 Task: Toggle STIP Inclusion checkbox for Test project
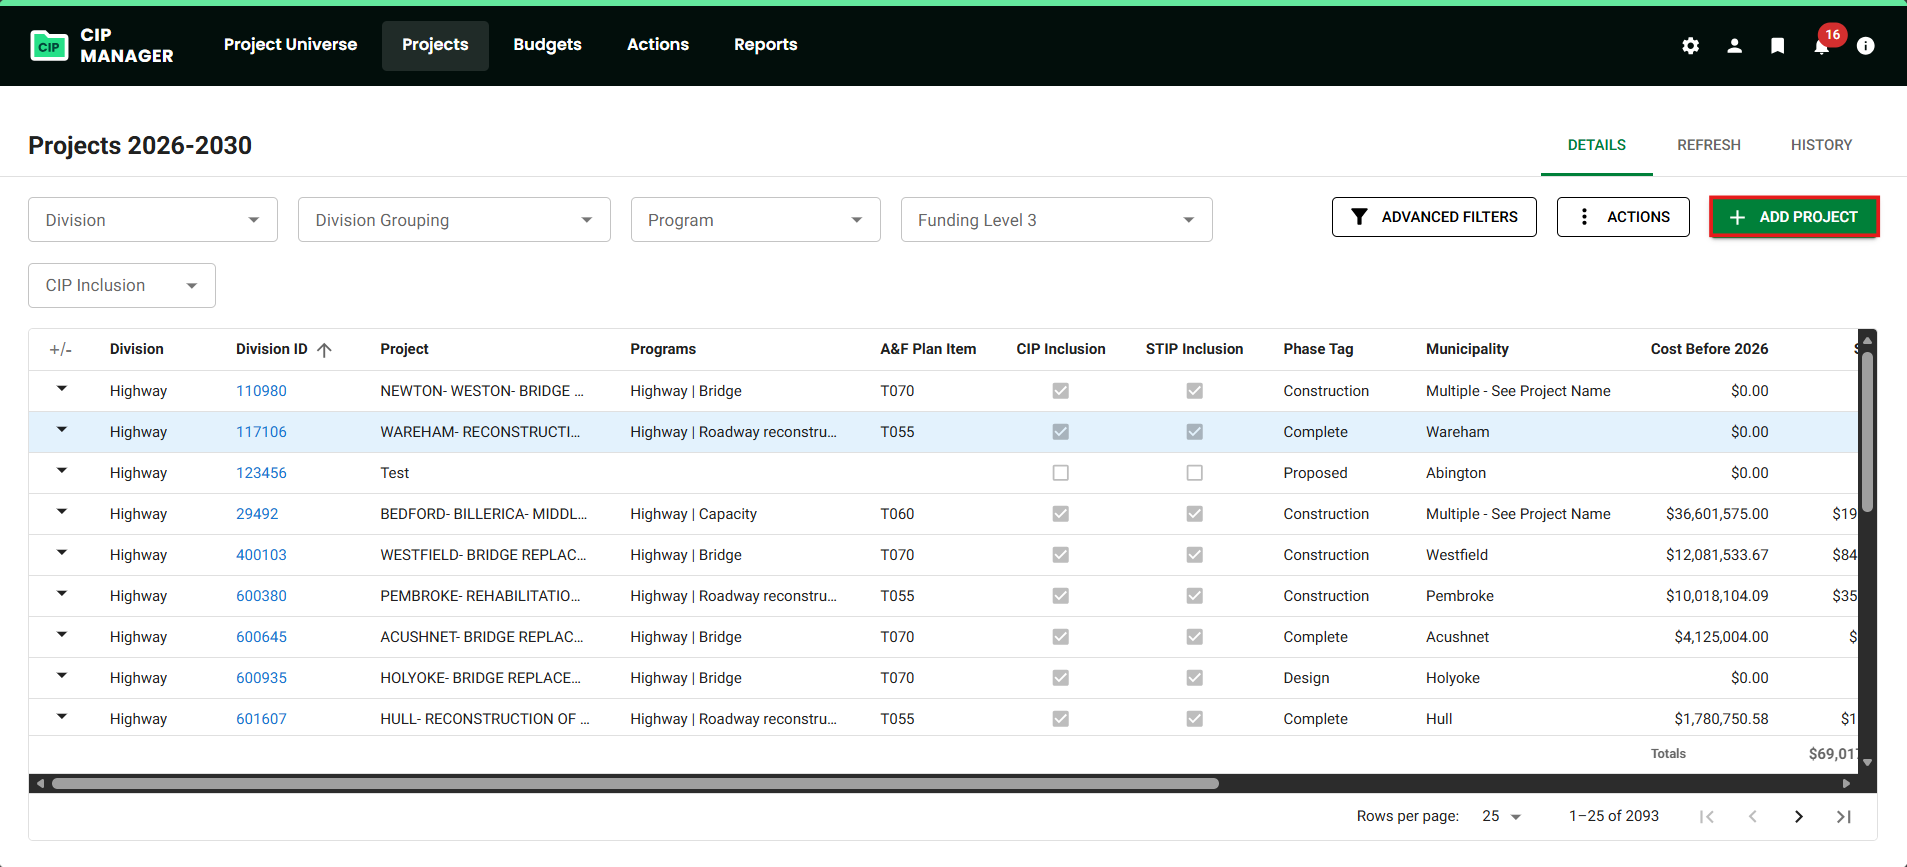(1194, 473)
